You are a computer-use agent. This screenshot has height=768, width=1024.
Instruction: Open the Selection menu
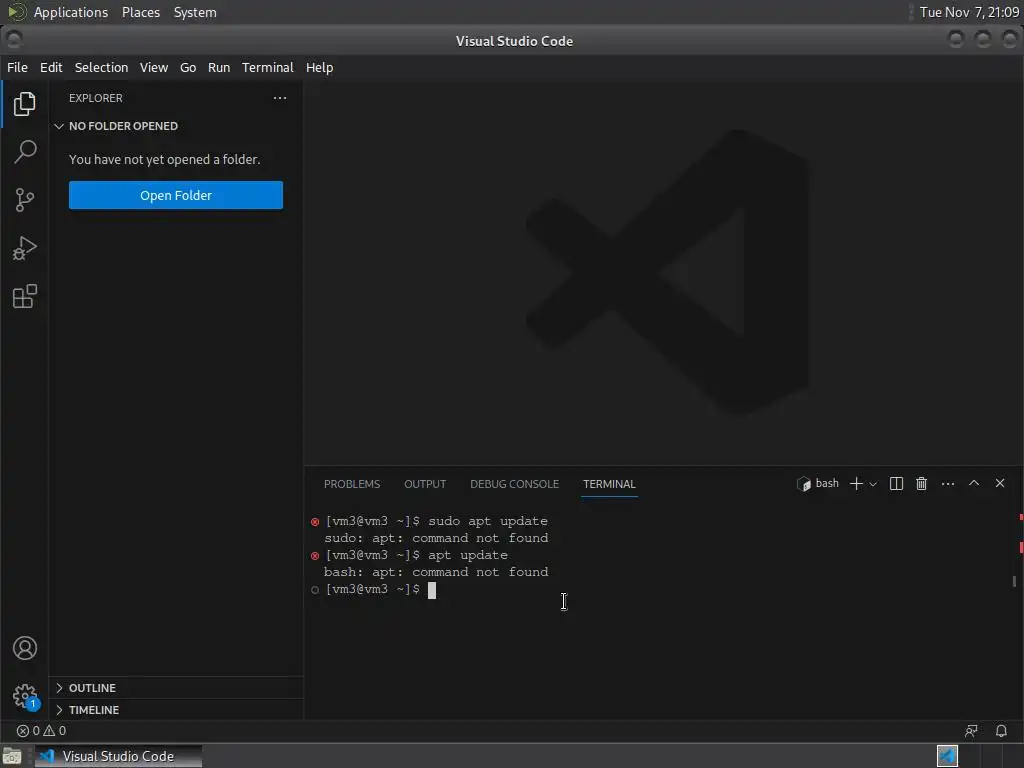coord(101,67)
